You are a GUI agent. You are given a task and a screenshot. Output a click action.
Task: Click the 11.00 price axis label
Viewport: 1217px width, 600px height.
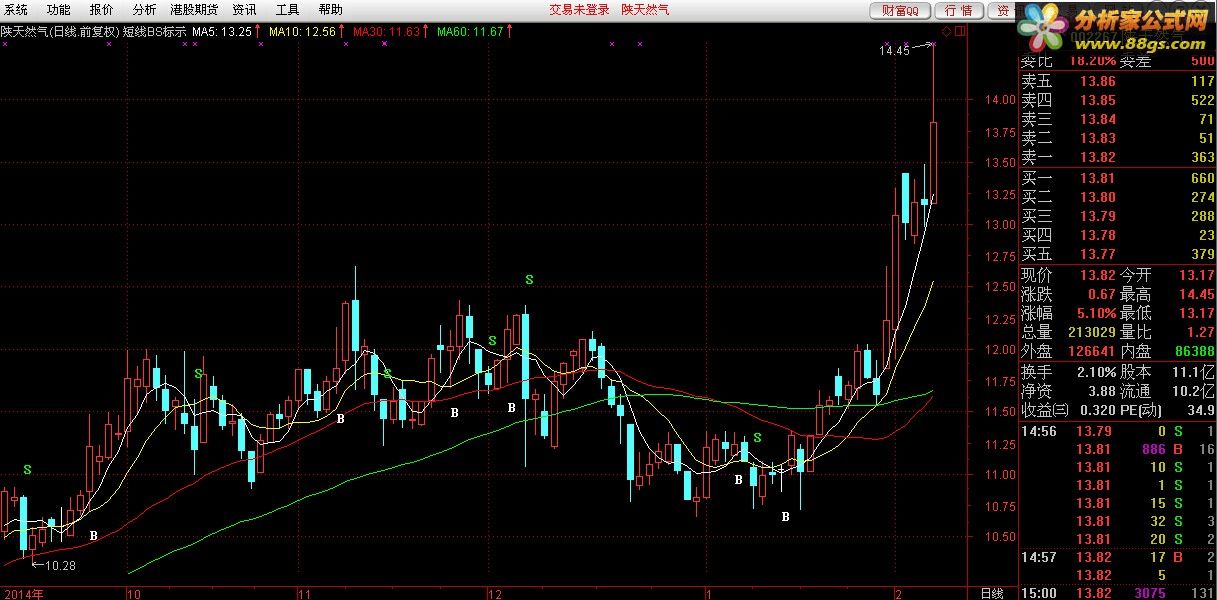pyautogui.click(x=999, y=475)
